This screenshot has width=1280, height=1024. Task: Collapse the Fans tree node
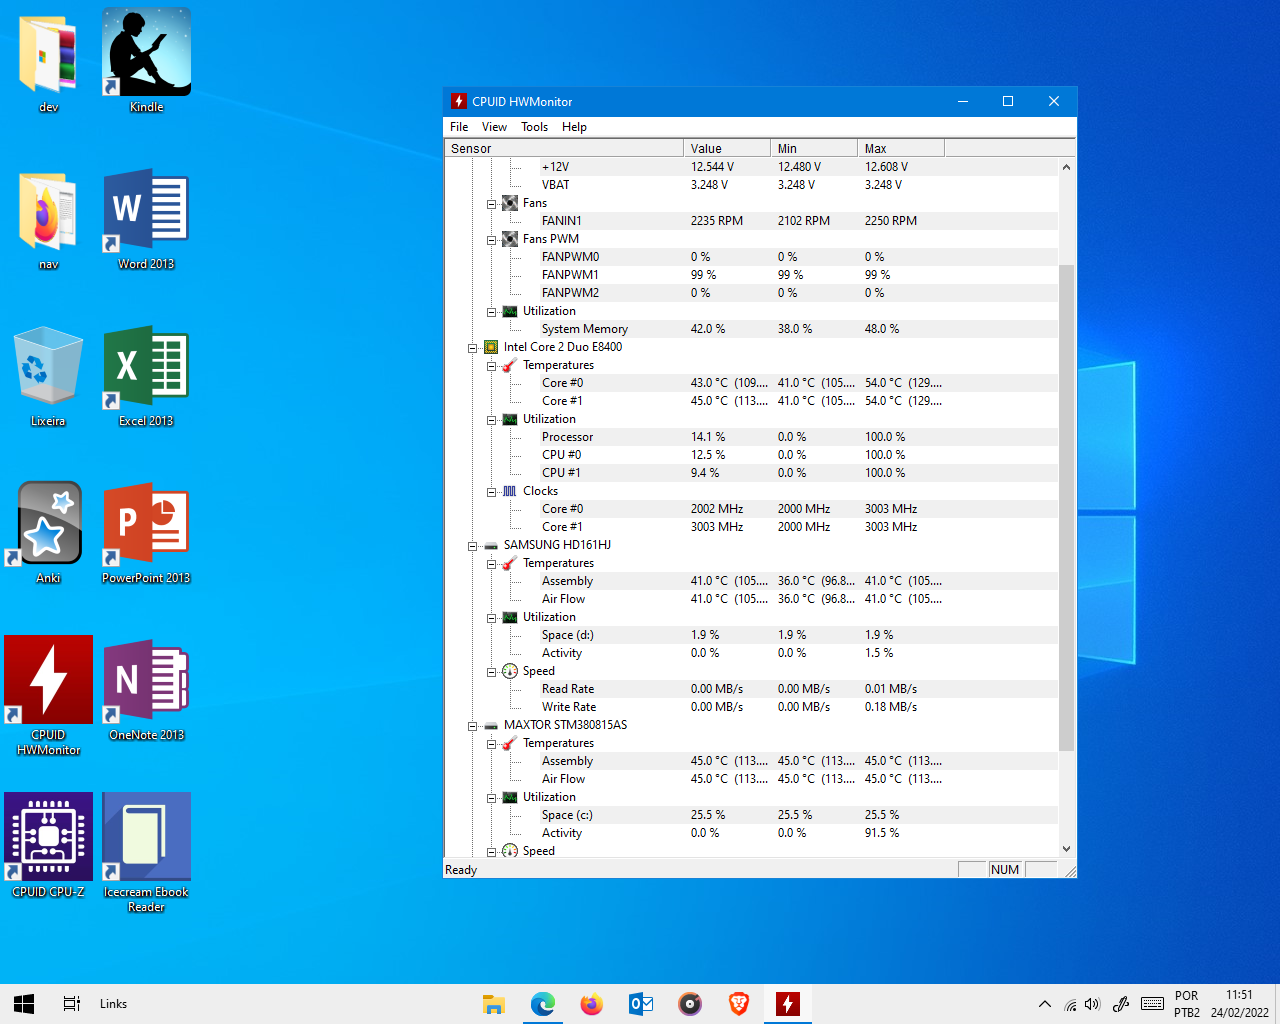(492, 204)
